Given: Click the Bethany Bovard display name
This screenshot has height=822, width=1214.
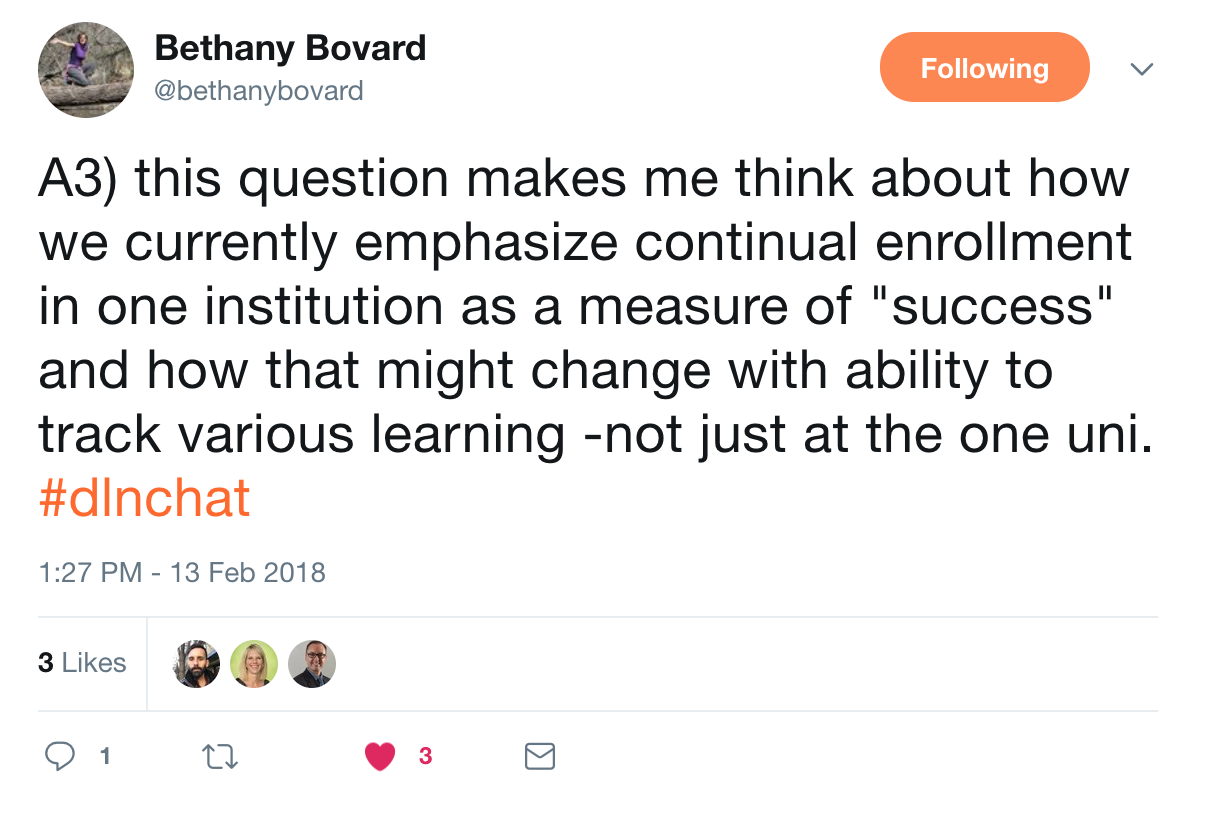Looking at the screenshot, I should [x=290, y=48].
